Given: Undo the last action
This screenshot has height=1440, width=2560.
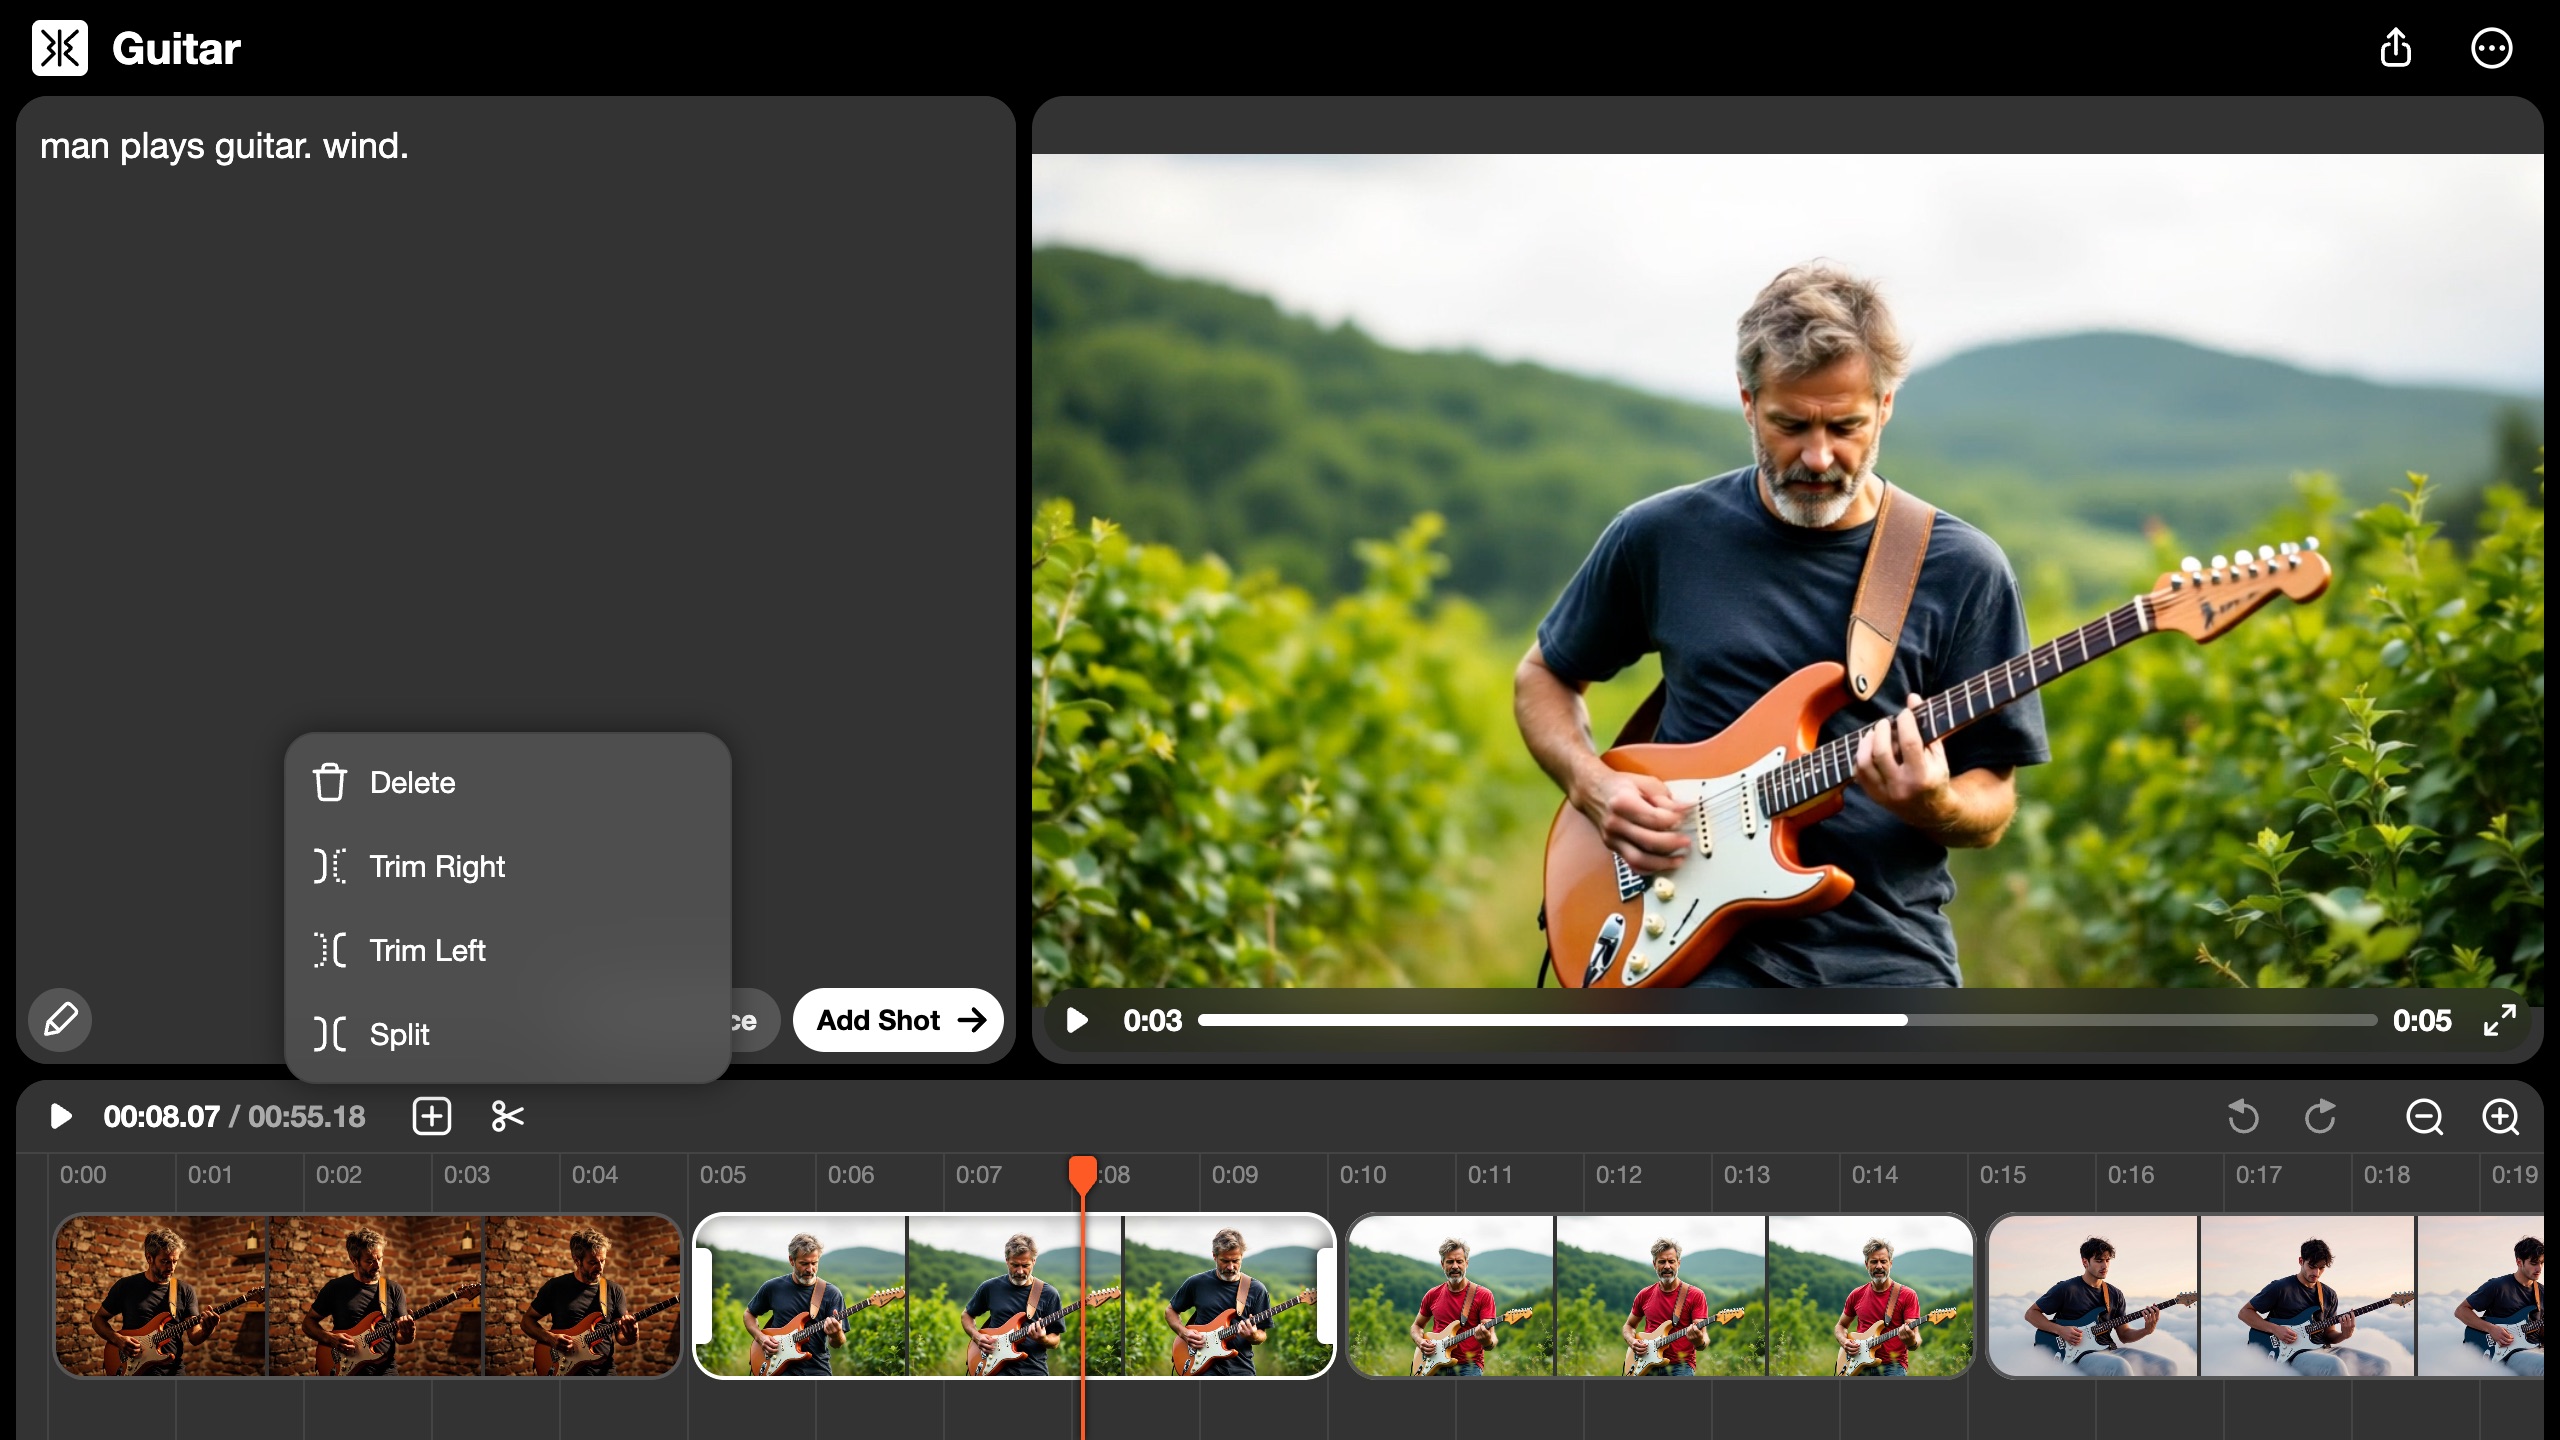Looking at the screenshot, I should pos(2243,1116).
